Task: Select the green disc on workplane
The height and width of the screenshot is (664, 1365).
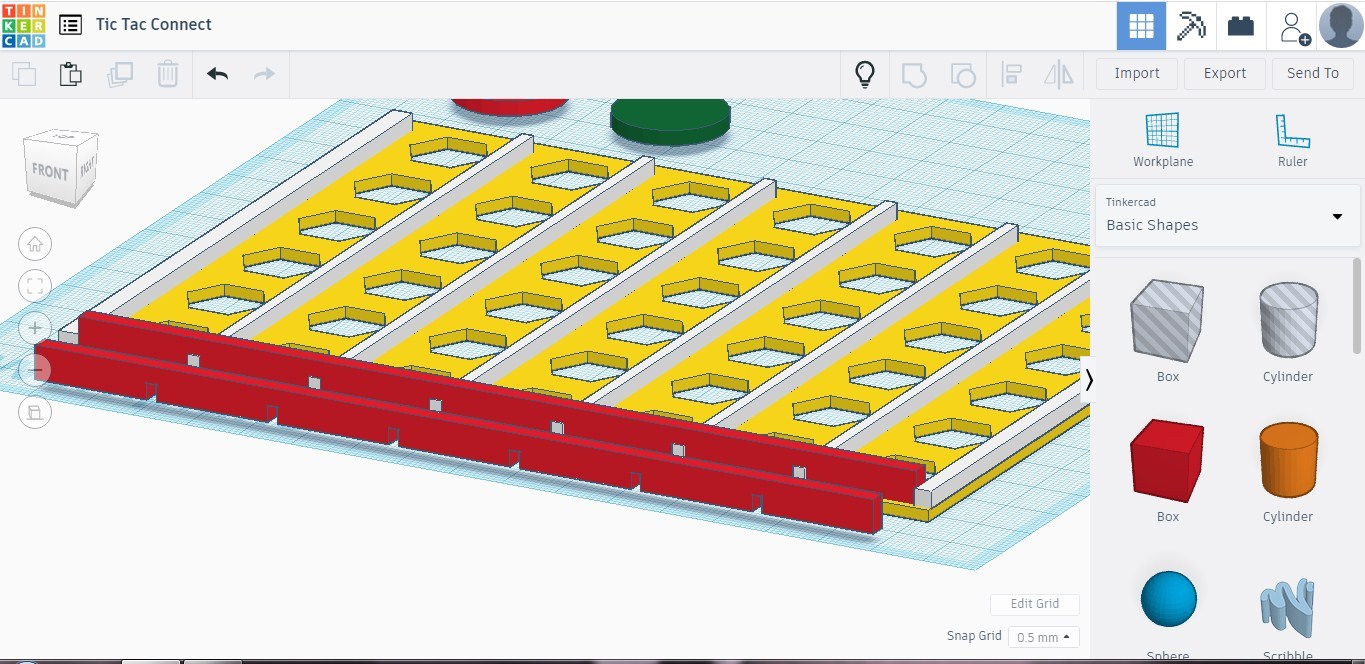Action: point(670,121)
